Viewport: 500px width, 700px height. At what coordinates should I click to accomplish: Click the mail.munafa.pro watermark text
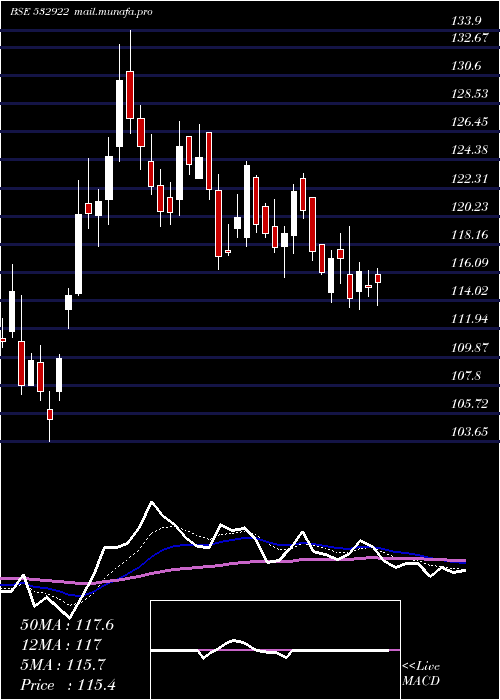[112, 12]
